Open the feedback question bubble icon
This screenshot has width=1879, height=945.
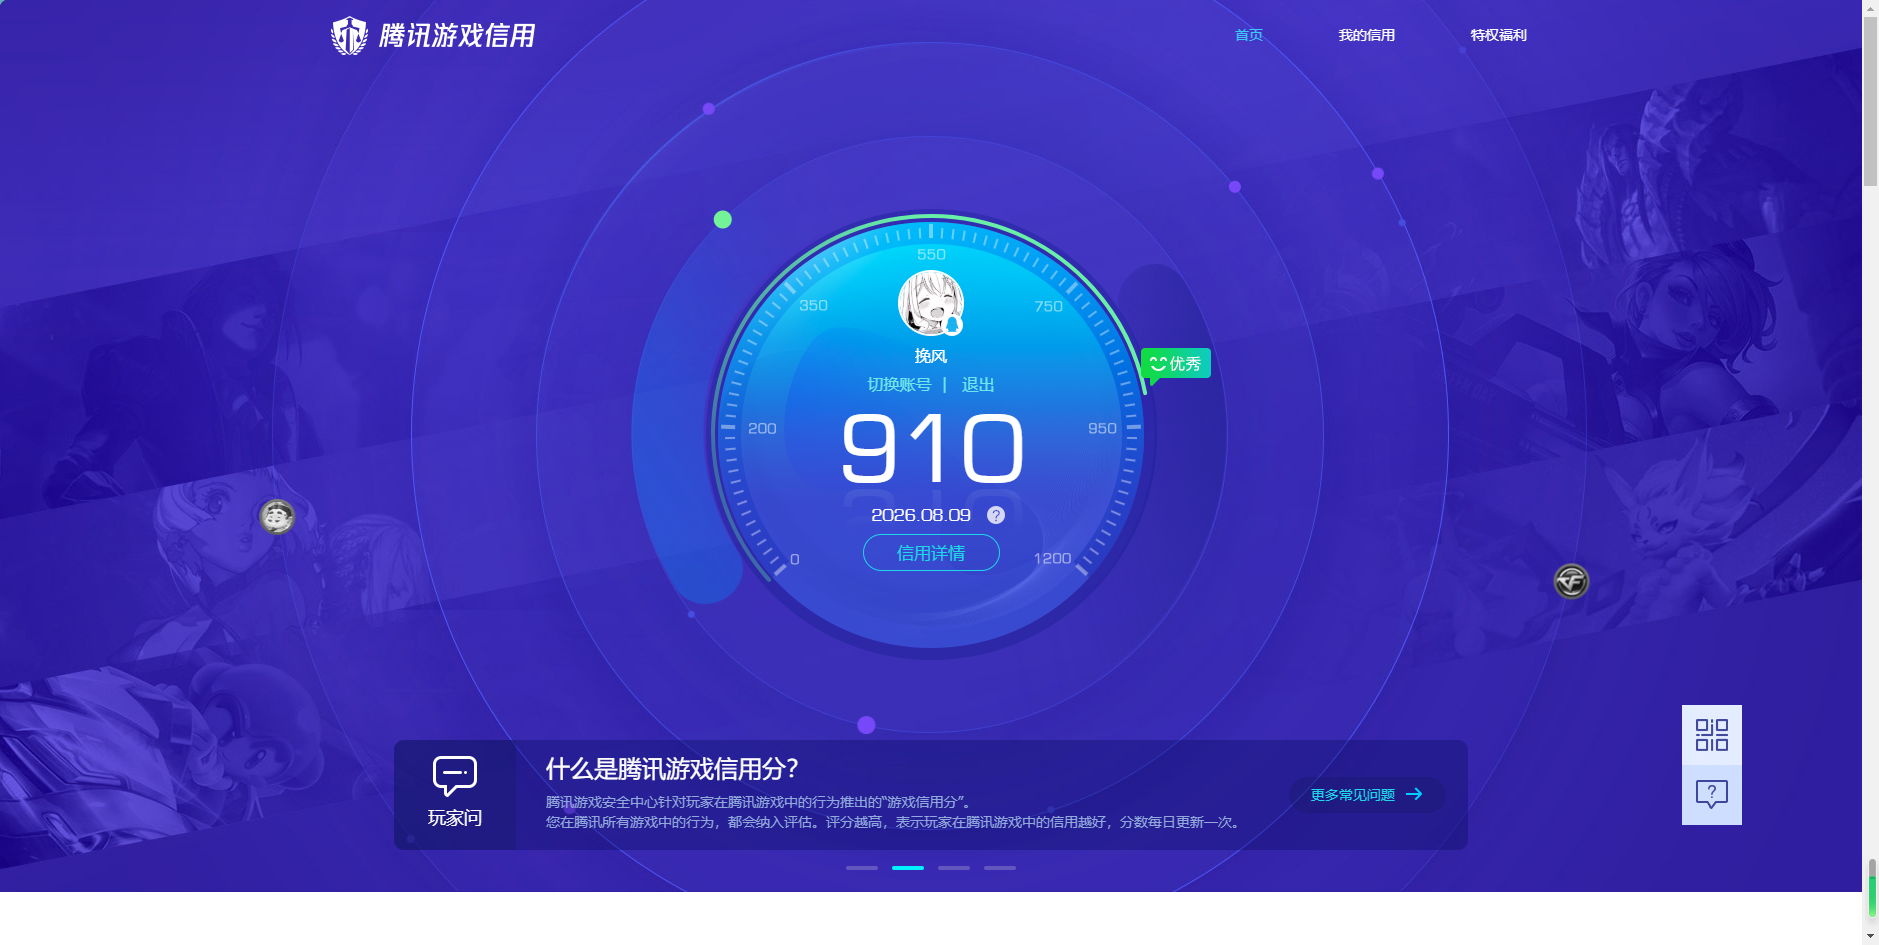click(x=1712, y=795)
